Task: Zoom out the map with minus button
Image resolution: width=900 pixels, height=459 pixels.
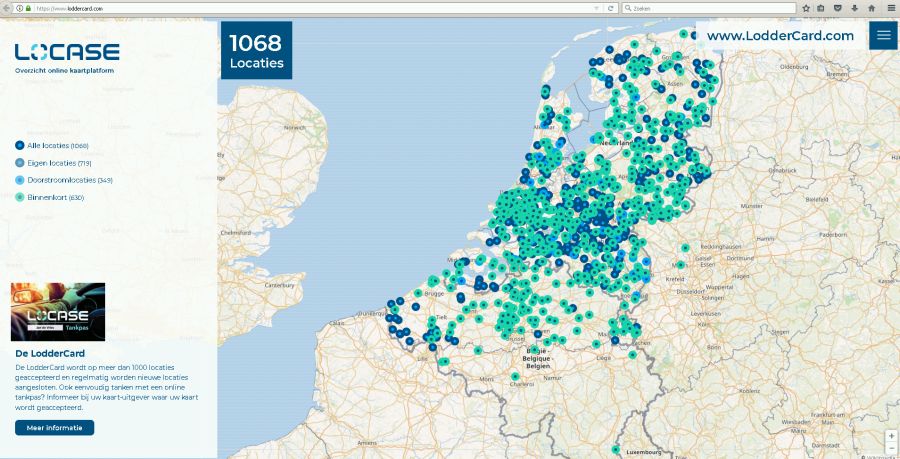Action: (x=891, y=448)
